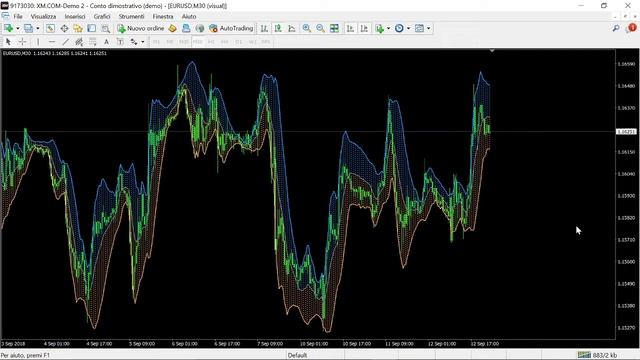Toggle the Navigator folder-star icon

(78, 28)
